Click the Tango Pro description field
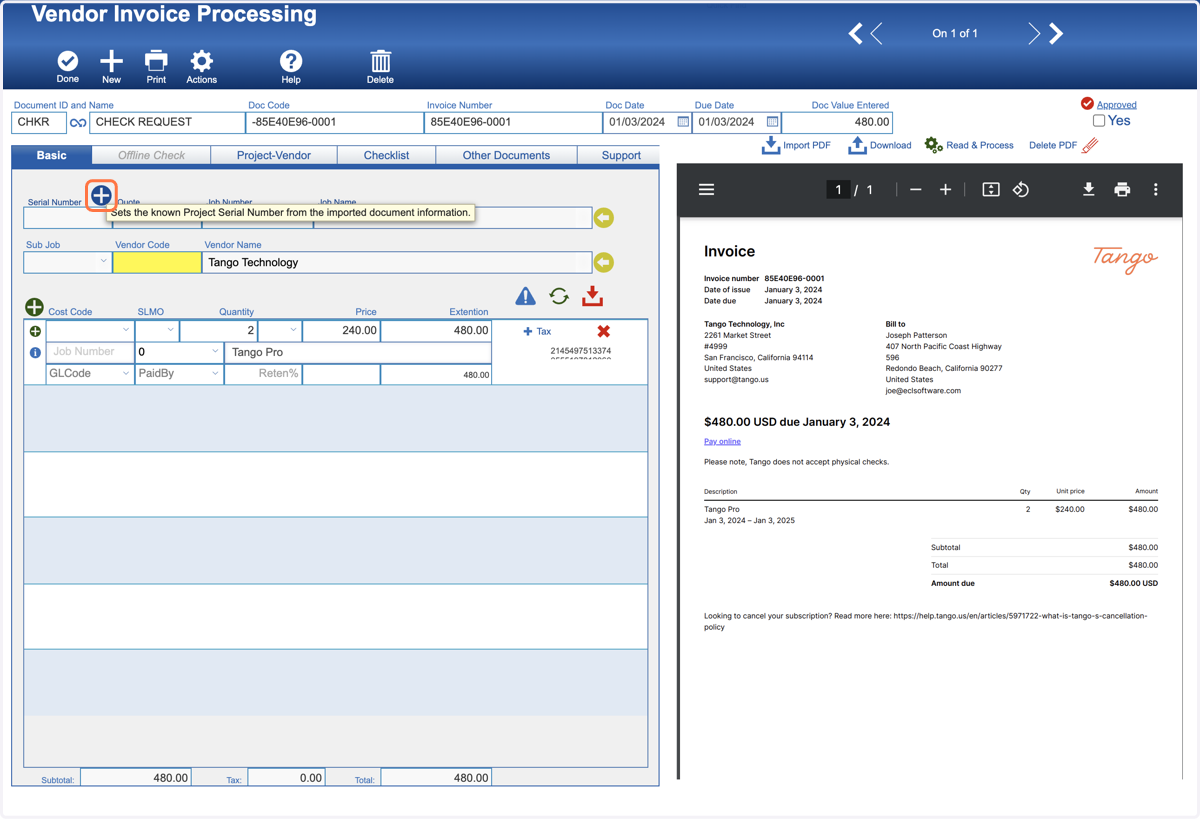This screenshot has height=819, width=1200. pyautogui.click(x=358, y=352)
